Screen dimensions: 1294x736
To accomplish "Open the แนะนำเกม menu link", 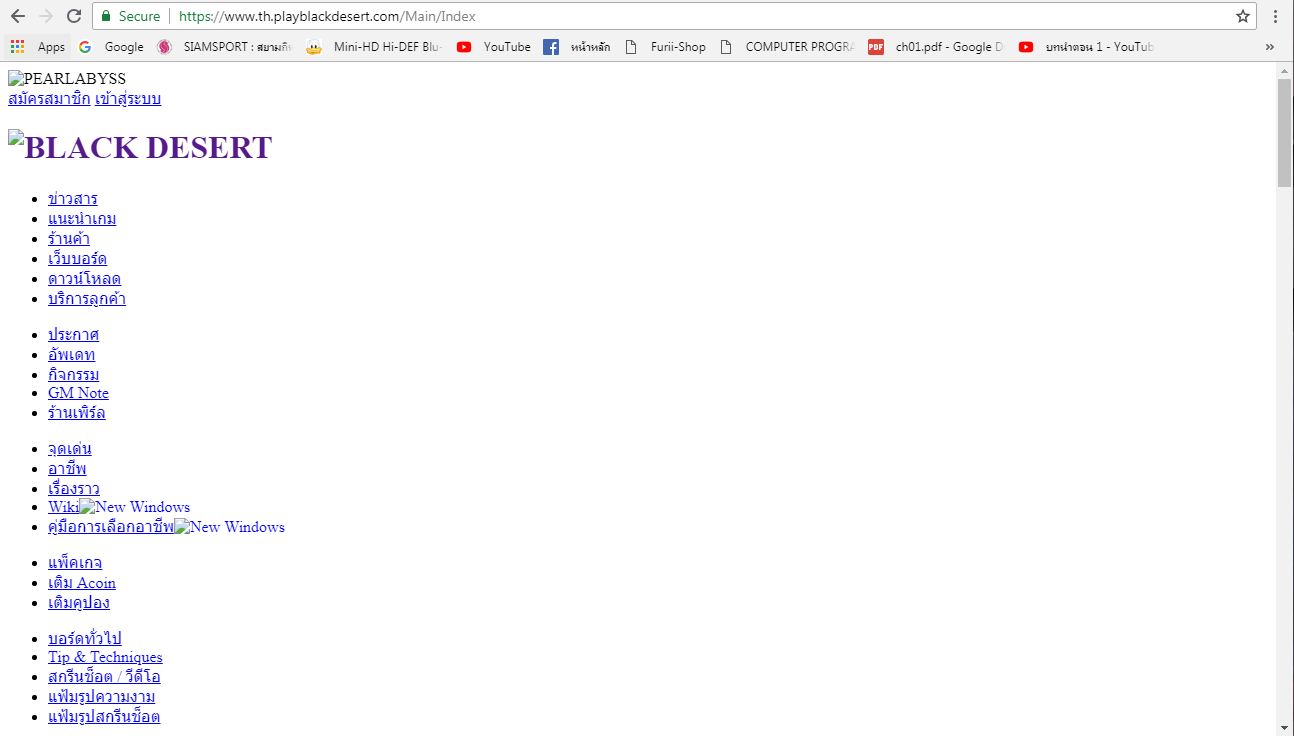I will coord(82,218).
